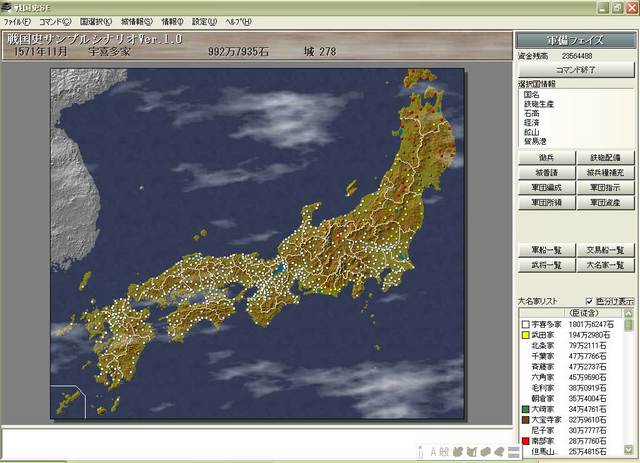This screenshot has height=463, width=640.
Task: Click the 徴兵 button
Action: coord(547,158)
